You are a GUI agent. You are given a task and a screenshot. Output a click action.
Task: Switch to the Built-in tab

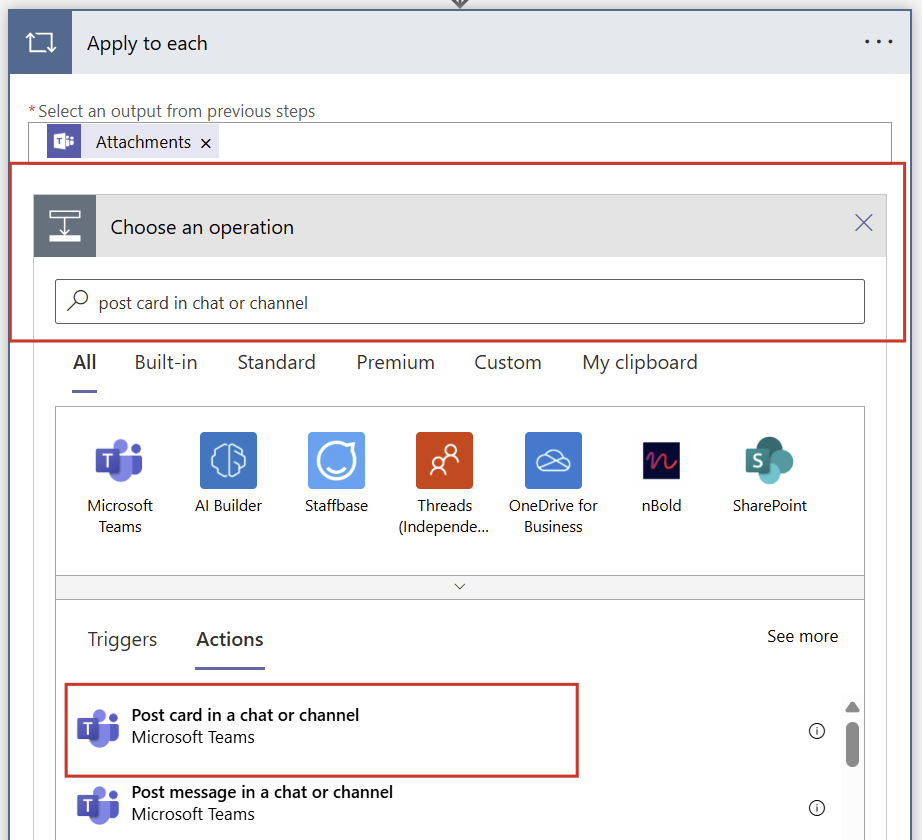click(166, 362)
